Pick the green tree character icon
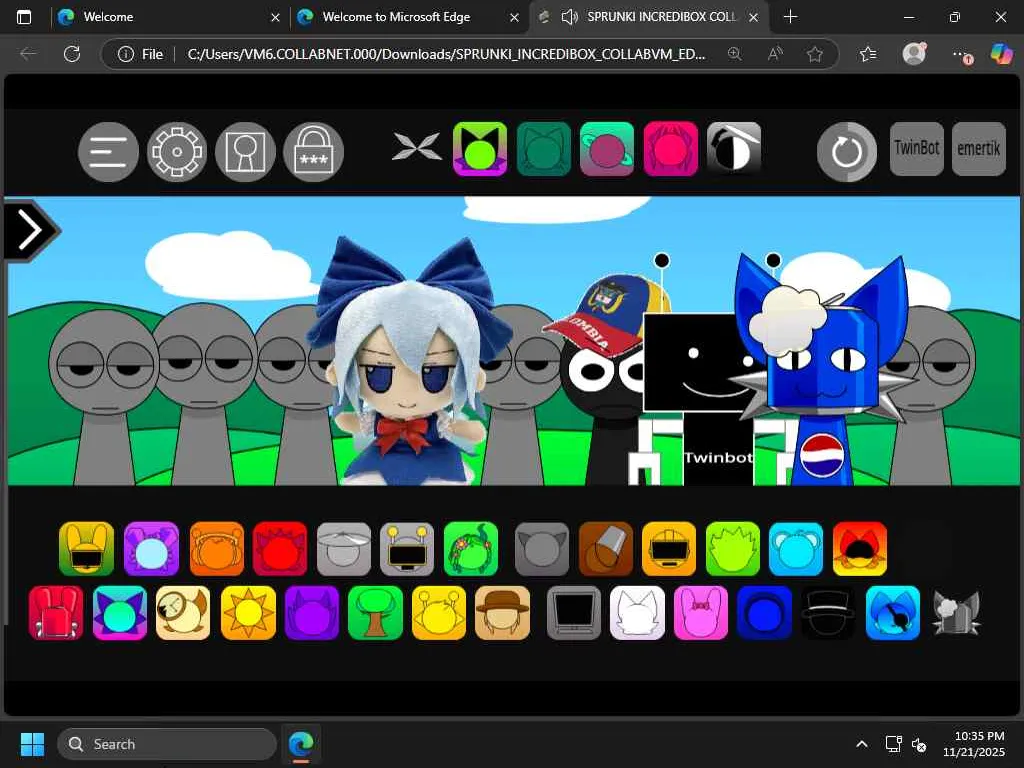 tap(376, 613)
